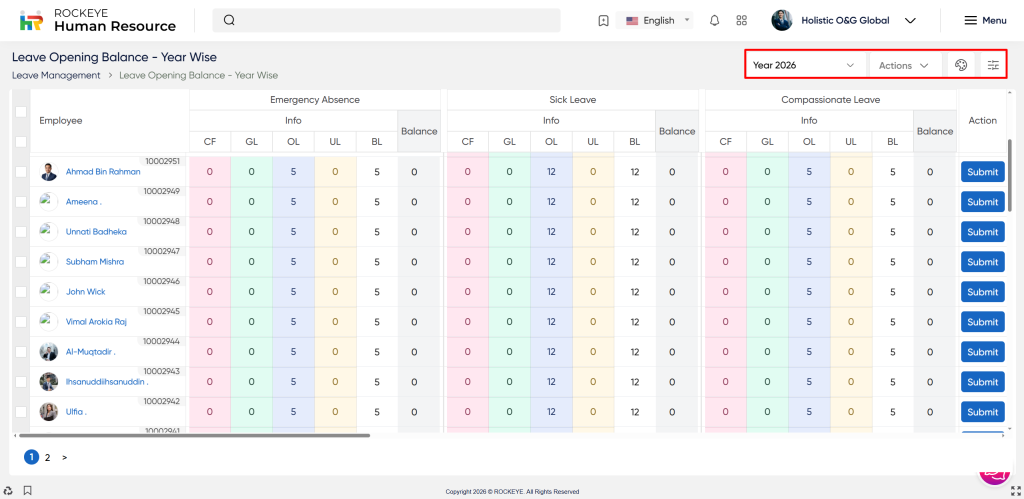This screenshot has height=499, width=1024.
Task: Open the filter sliders settings icon
Action: pos(993,65)
